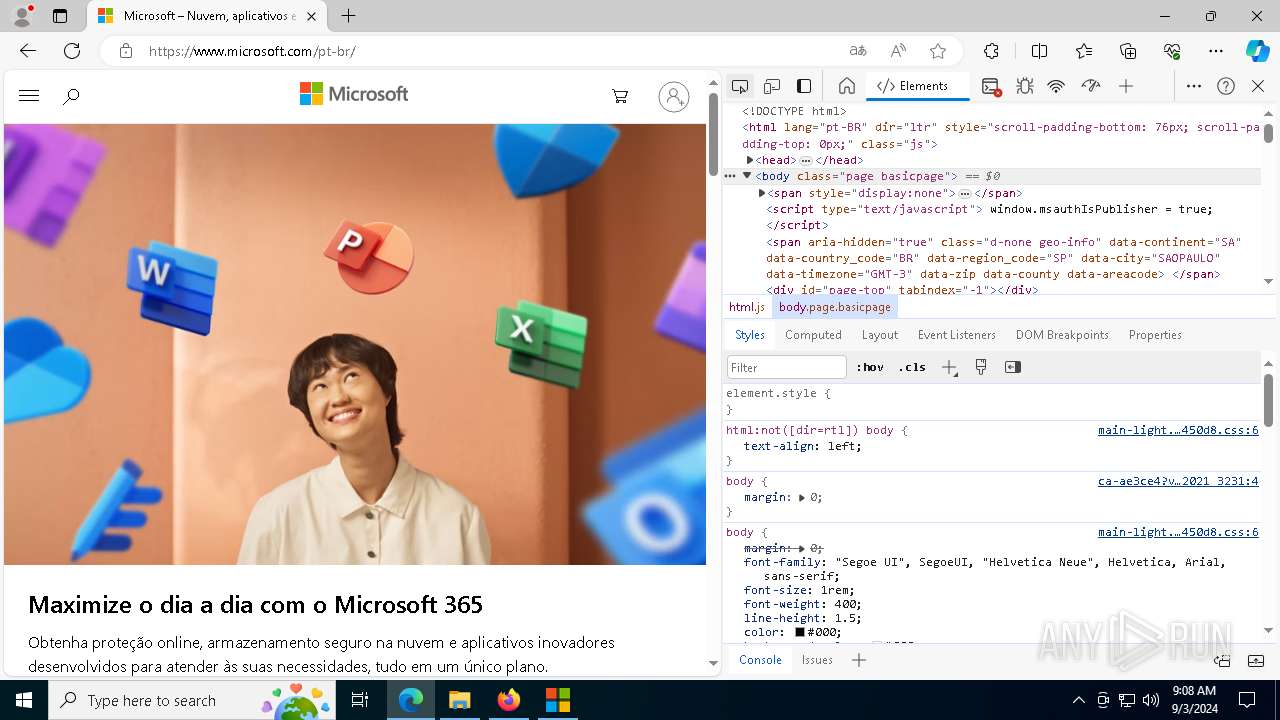Toggle the .cls element classes panel
This screenshot has height=720, width=1280.
pos(912,367)
